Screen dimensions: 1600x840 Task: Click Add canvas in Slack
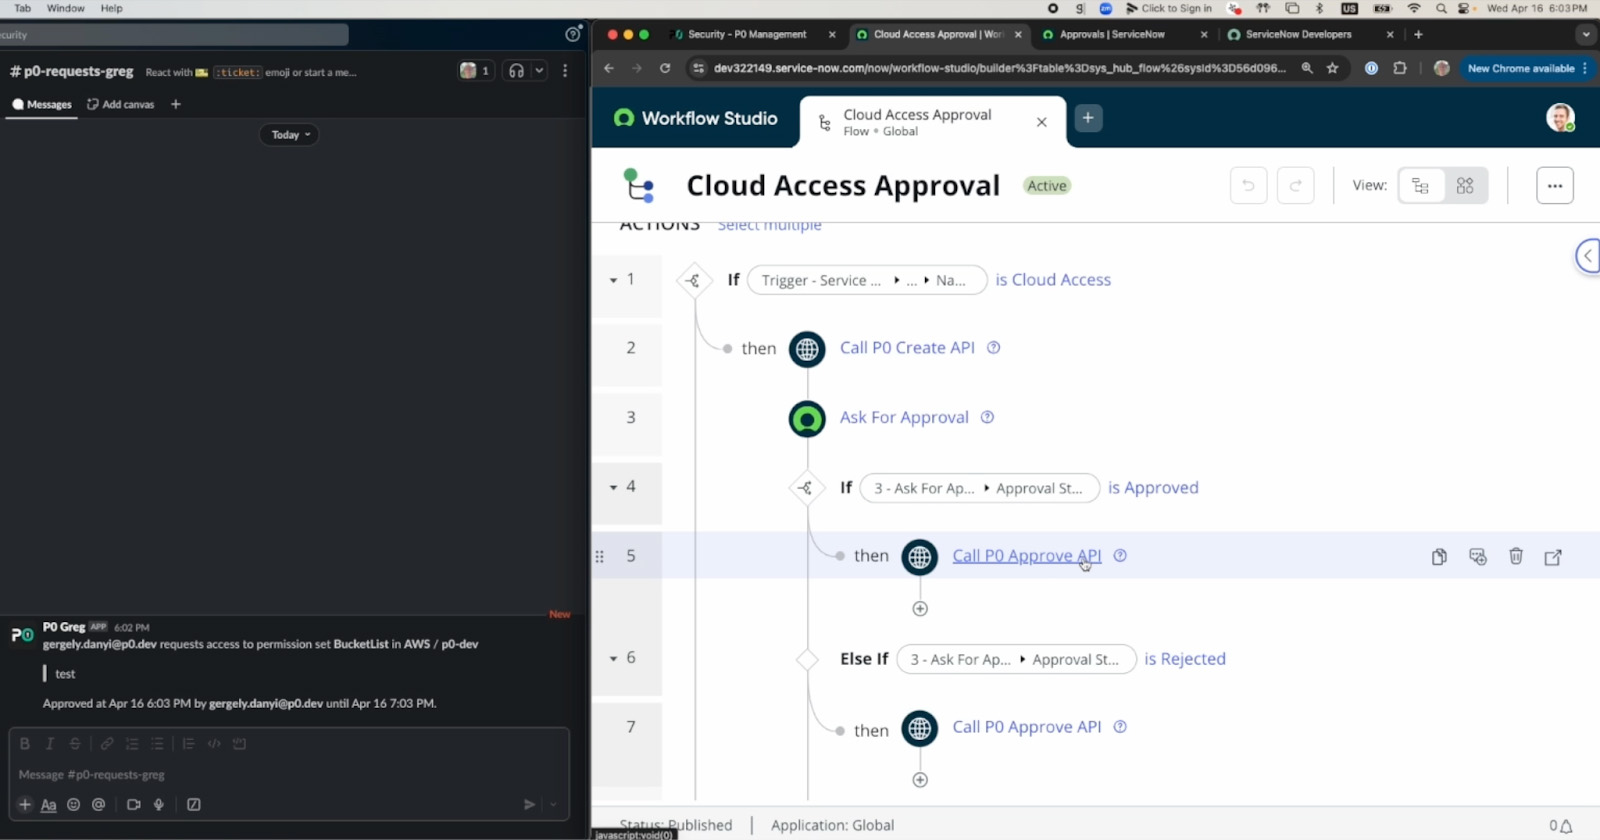click(x=121, y=104)
